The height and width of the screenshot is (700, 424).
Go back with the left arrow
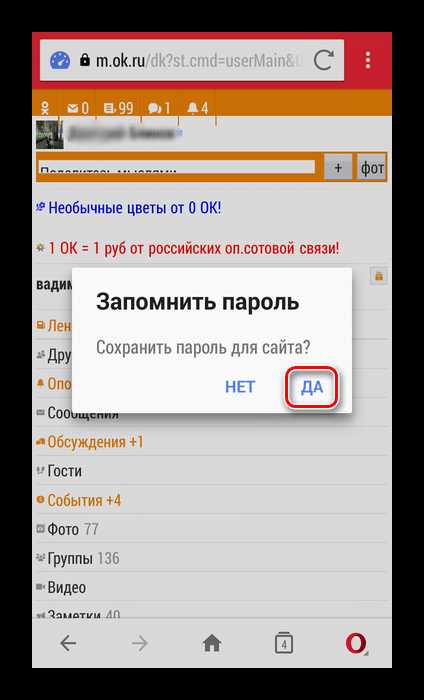point(68,643)
